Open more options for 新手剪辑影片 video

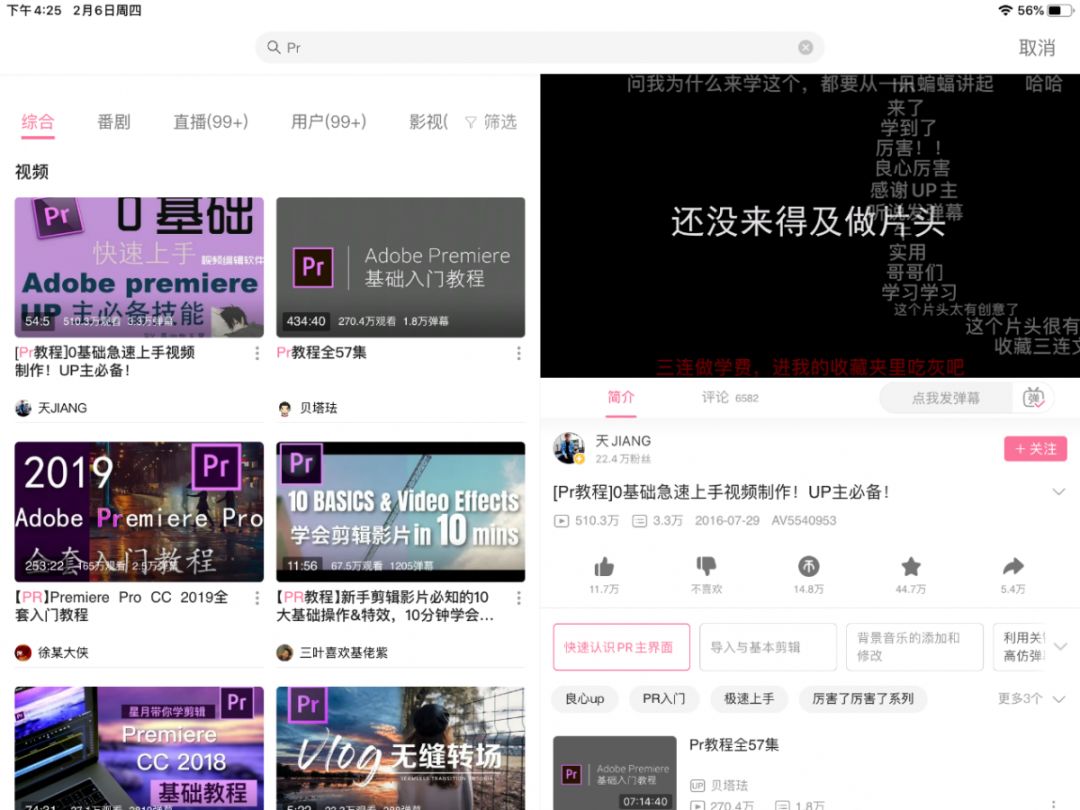[518, 598]
